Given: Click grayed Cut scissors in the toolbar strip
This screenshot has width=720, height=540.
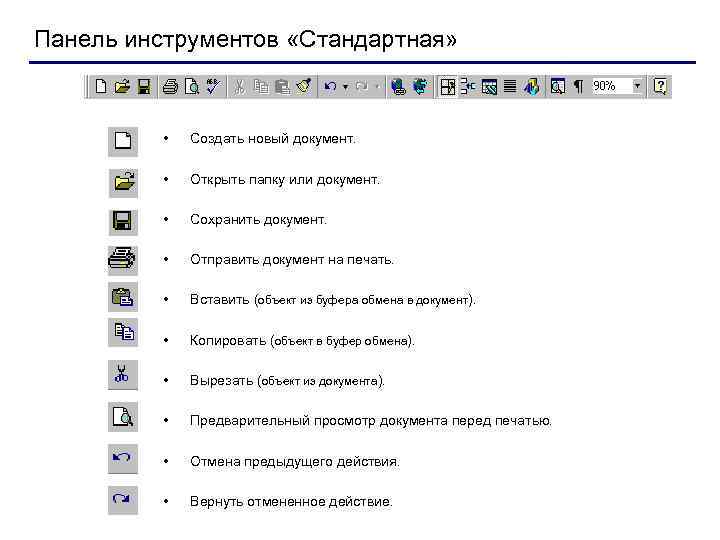Looking at the screenshot, I should click(x=239, y=86).
